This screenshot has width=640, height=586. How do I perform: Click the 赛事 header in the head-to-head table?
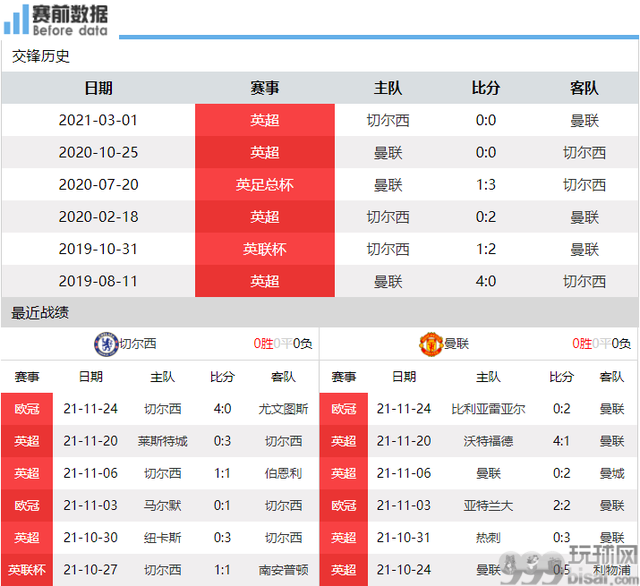pos(265,88)
